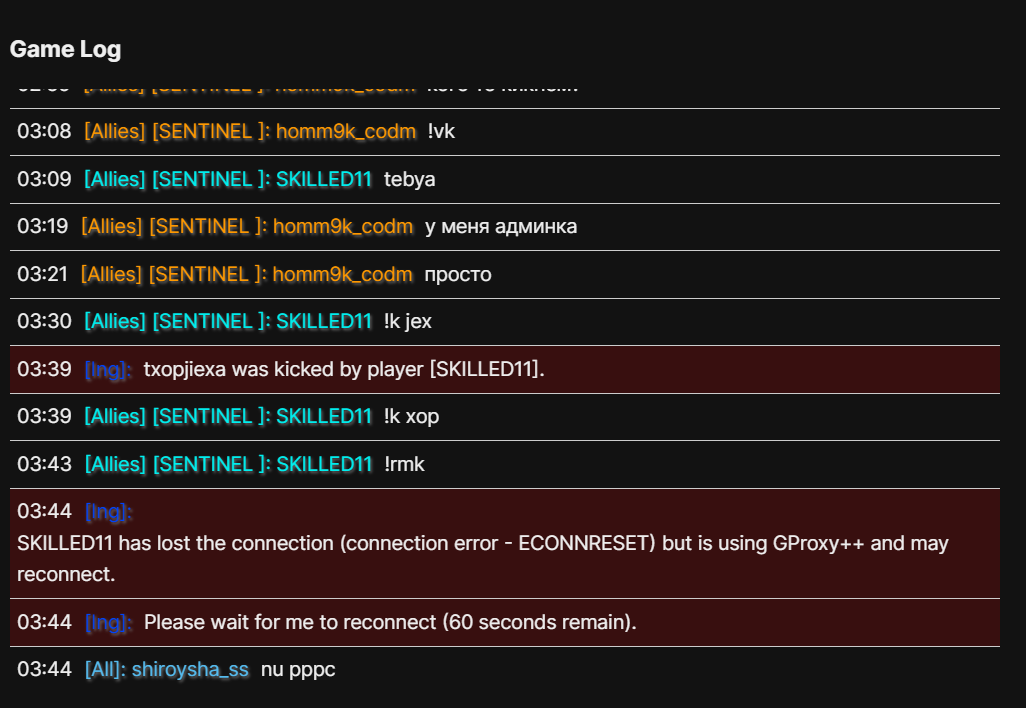
Task: Click SKILLED11 name next to tebya
Action: tap(324, 180)
